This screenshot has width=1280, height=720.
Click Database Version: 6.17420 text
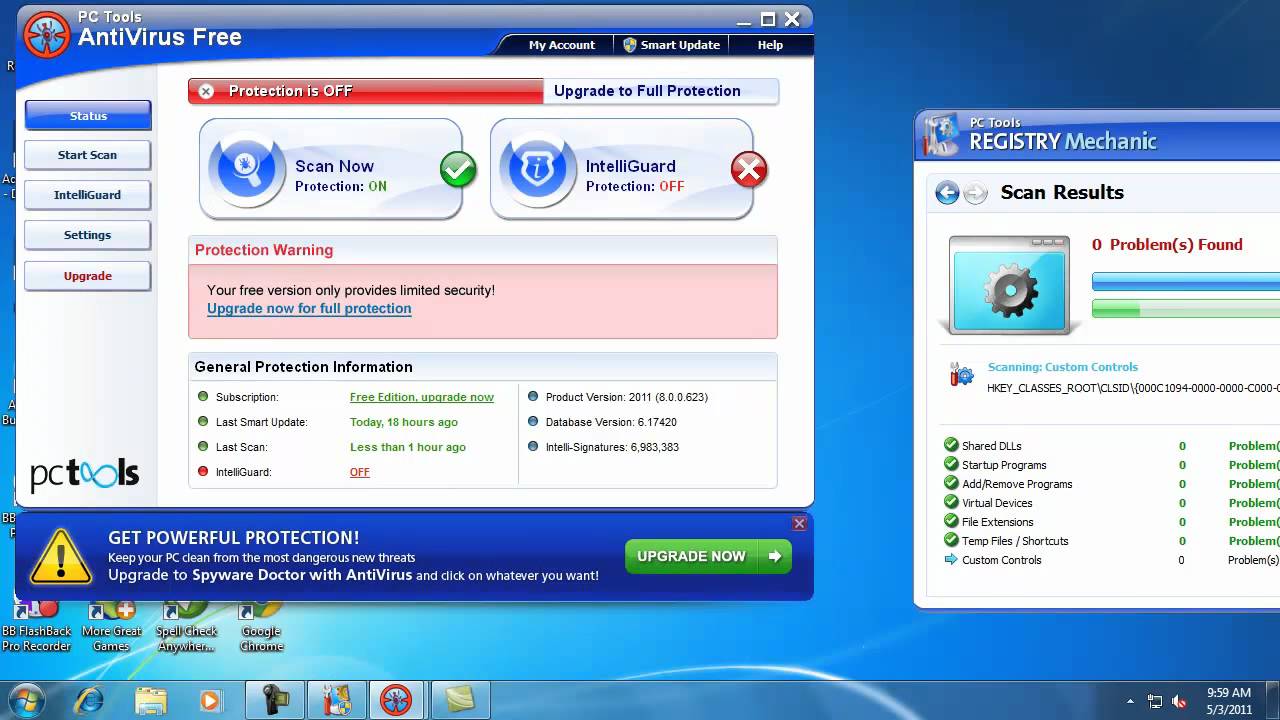[611, 422]
